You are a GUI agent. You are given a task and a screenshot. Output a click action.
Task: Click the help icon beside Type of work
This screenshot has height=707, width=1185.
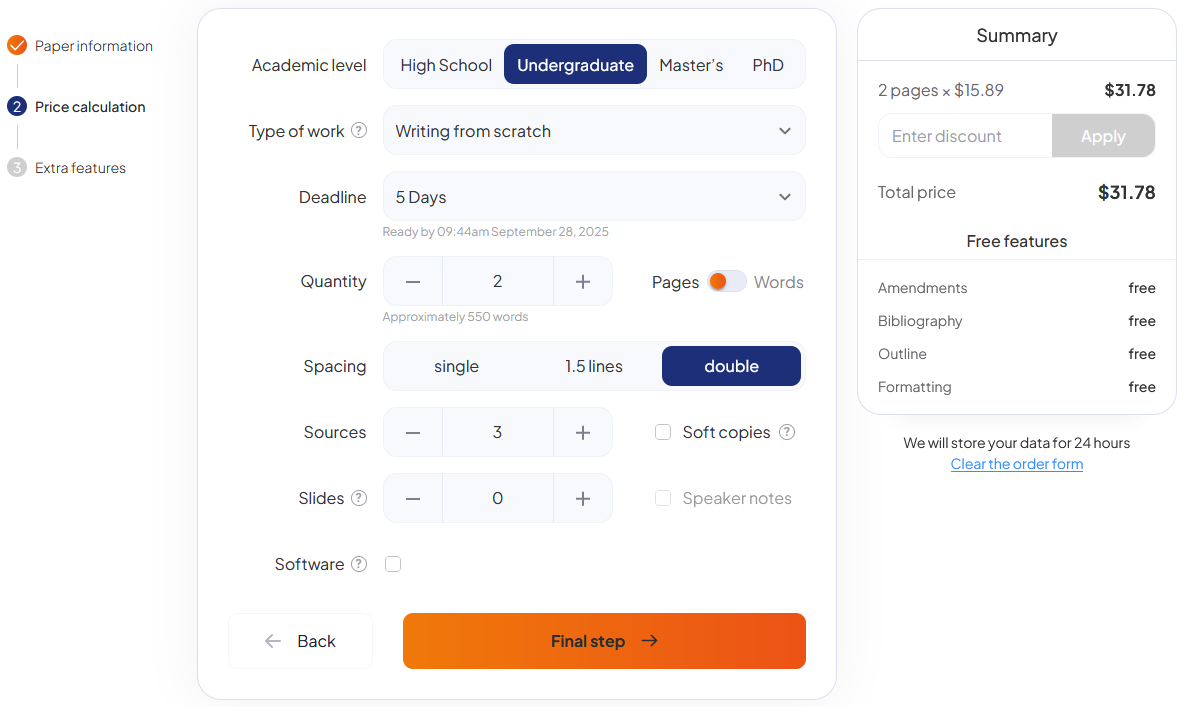point(359,131)
